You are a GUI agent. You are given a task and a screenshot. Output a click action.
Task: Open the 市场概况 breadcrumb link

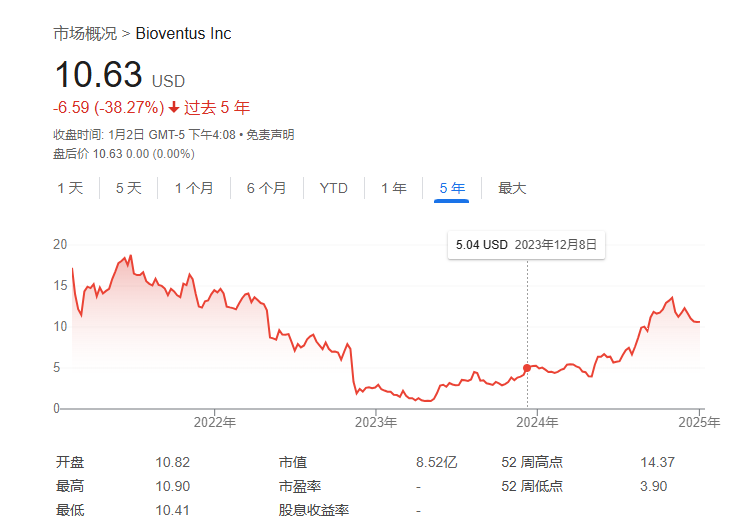[x=85, y=34]
